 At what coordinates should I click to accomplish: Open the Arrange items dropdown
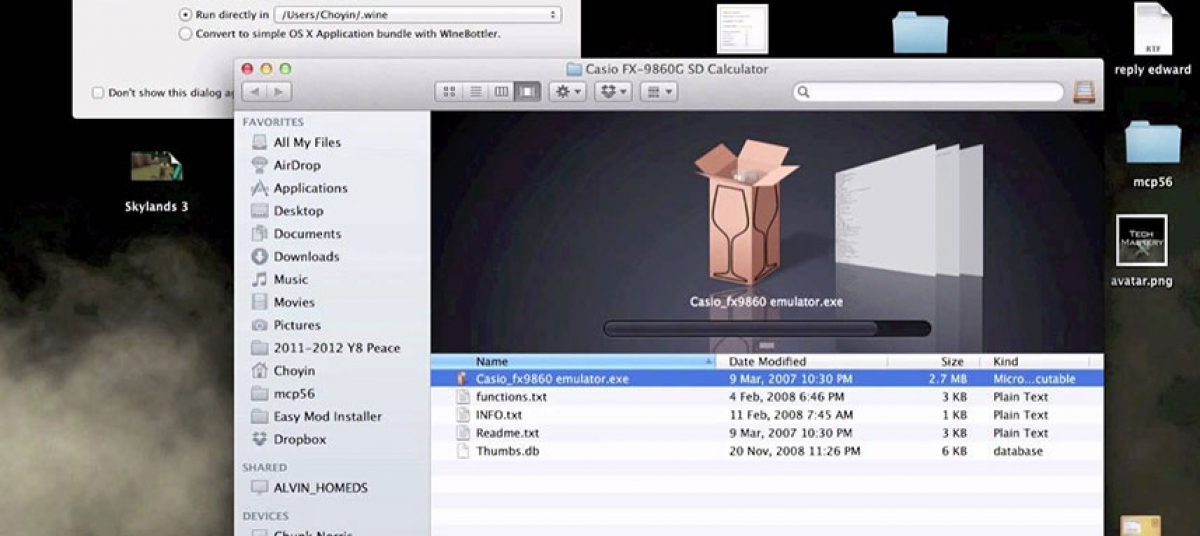coord(658,91)
